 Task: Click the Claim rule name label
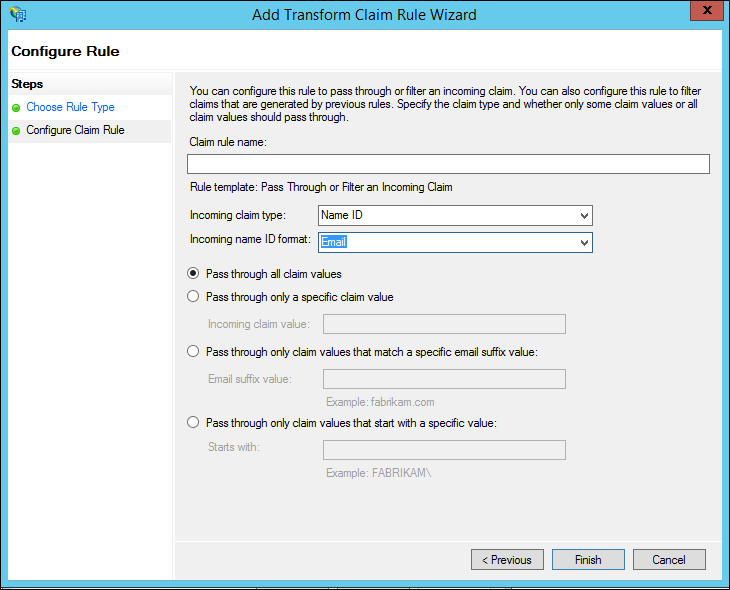[x=228, y=142]
